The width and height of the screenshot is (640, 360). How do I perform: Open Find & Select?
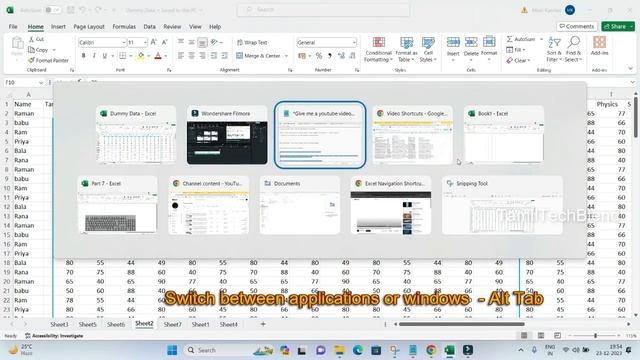click(x=573, y=49)
